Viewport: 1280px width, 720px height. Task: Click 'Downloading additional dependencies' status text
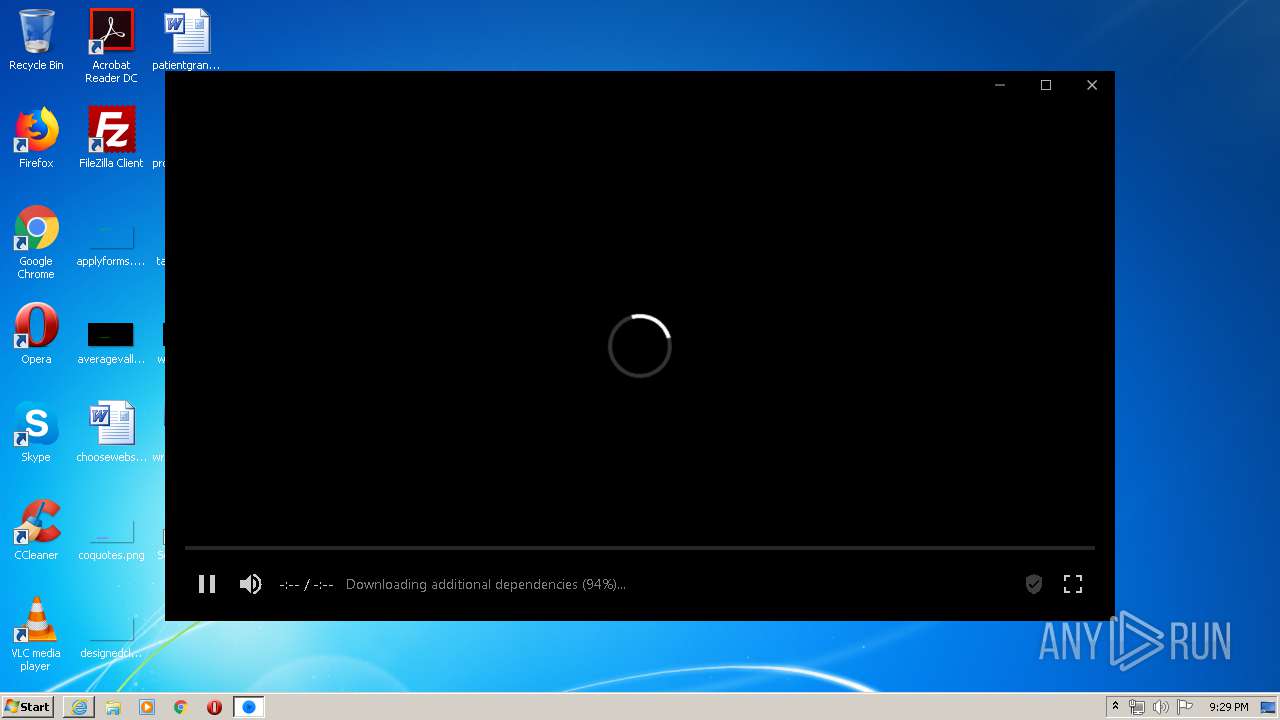[486, 584]
